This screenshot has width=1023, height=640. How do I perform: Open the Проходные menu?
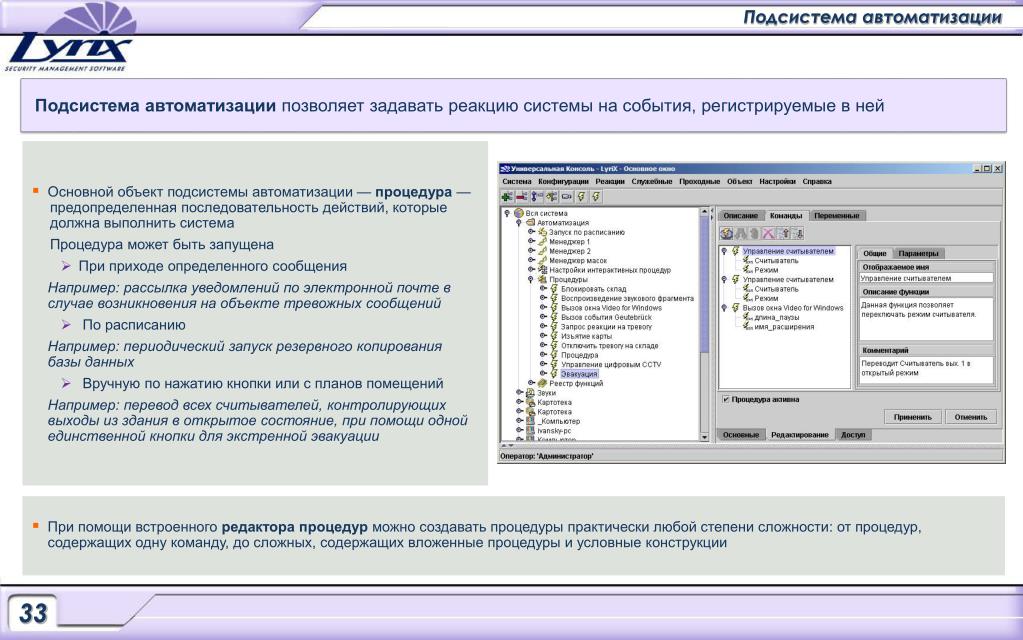coord(699,181)
